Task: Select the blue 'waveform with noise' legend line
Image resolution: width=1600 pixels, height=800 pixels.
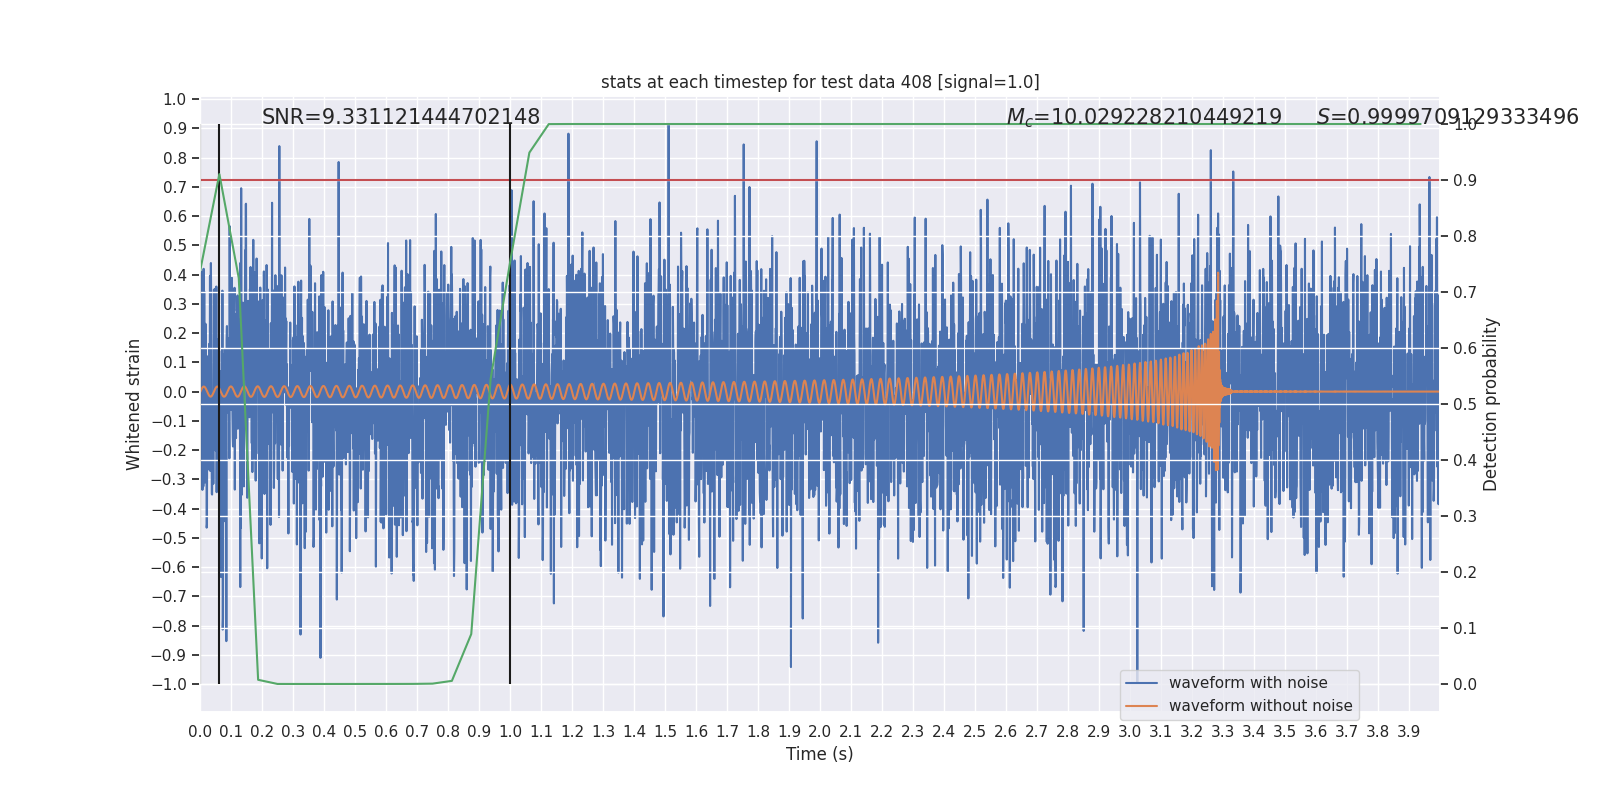Action: 1142,683
